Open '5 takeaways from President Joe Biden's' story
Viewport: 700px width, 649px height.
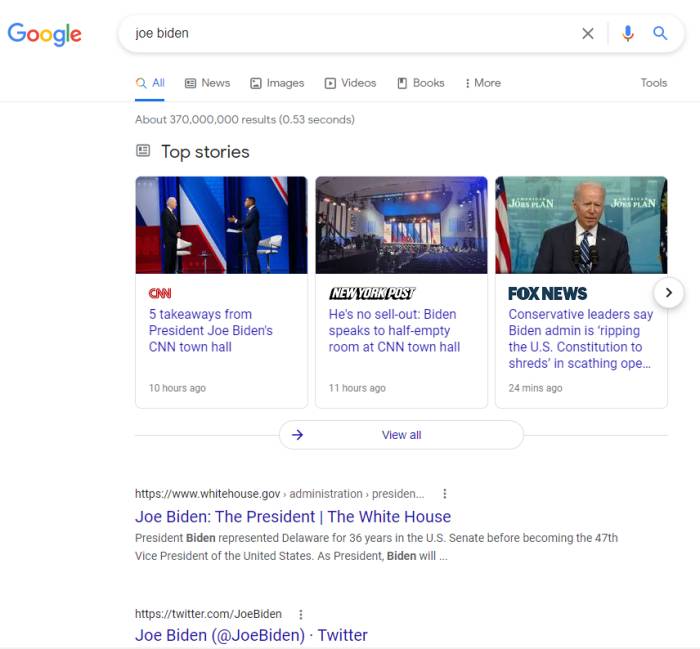tap(210, 331)
